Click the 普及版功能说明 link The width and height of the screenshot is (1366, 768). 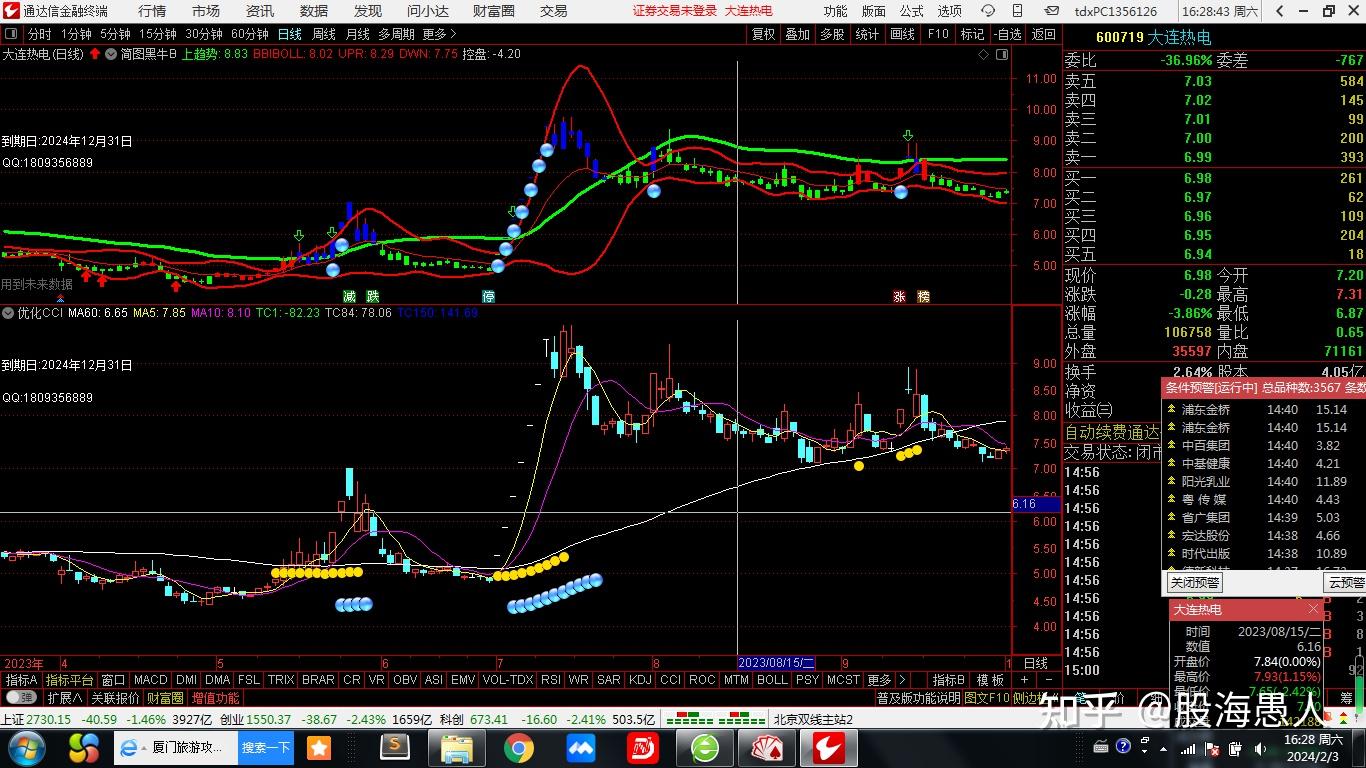tap(918, 698)
